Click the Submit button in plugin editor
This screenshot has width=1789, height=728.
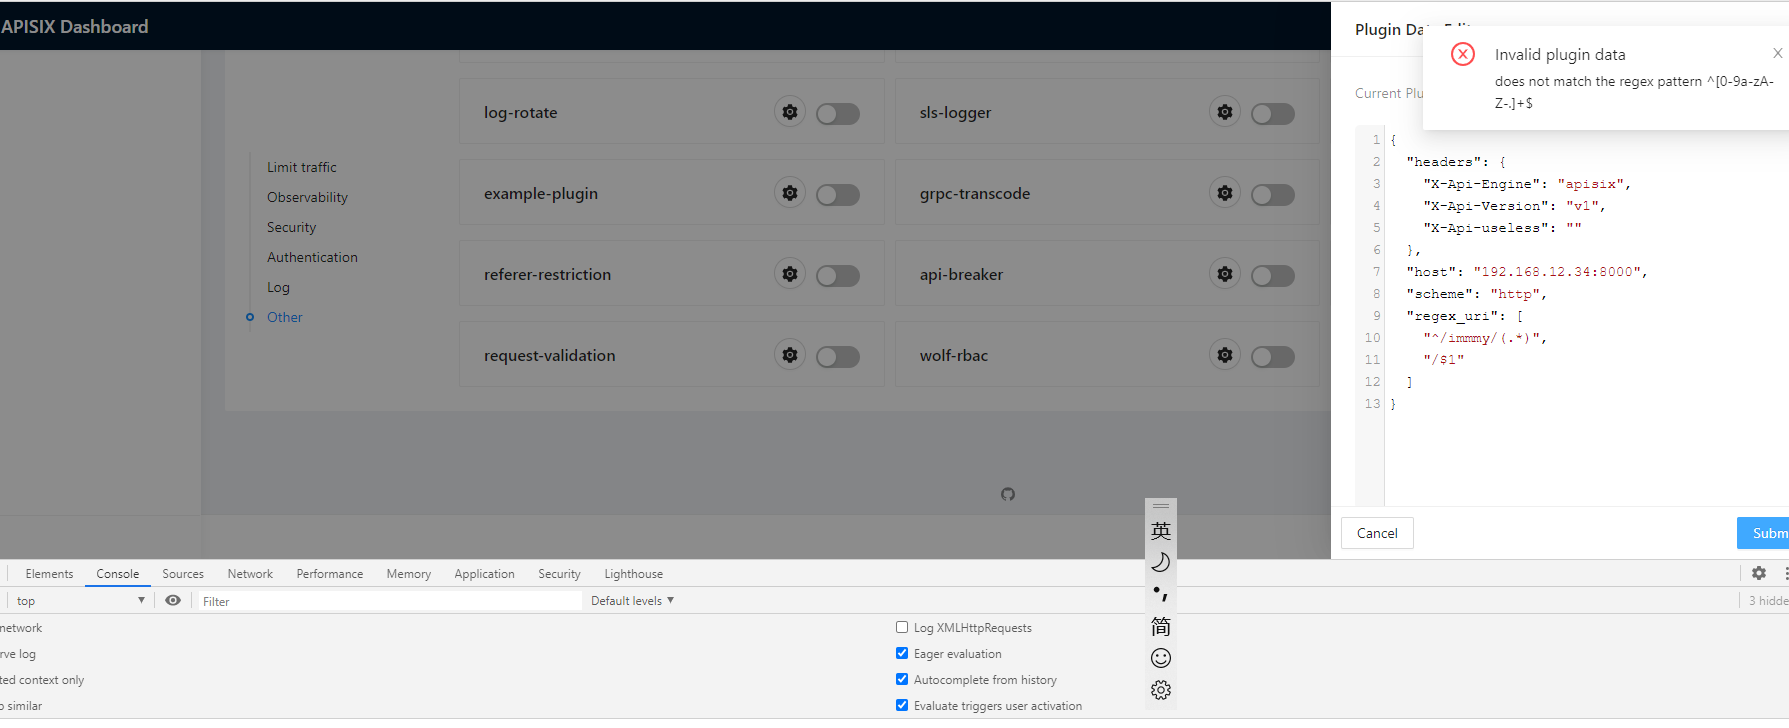point(1763,533)
